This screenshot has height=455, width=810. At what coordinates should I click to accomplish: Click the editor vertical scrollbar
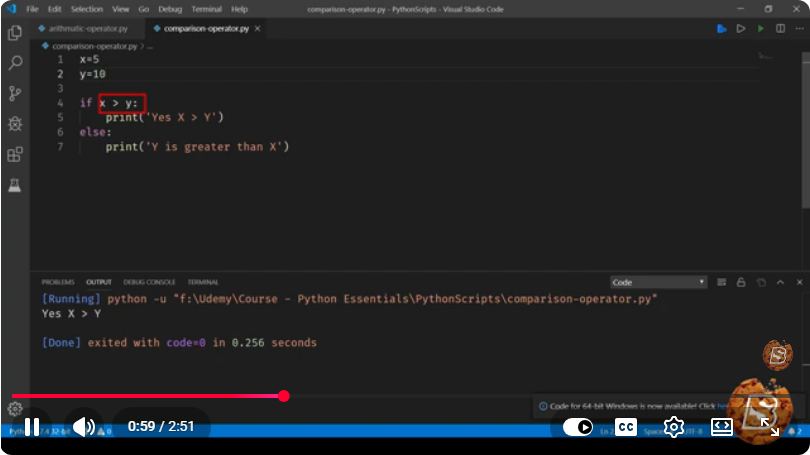pos(805,130)
